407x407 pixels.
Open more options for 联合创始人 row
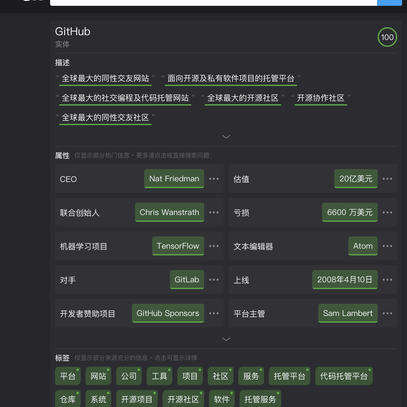click(x=214, y=212)
